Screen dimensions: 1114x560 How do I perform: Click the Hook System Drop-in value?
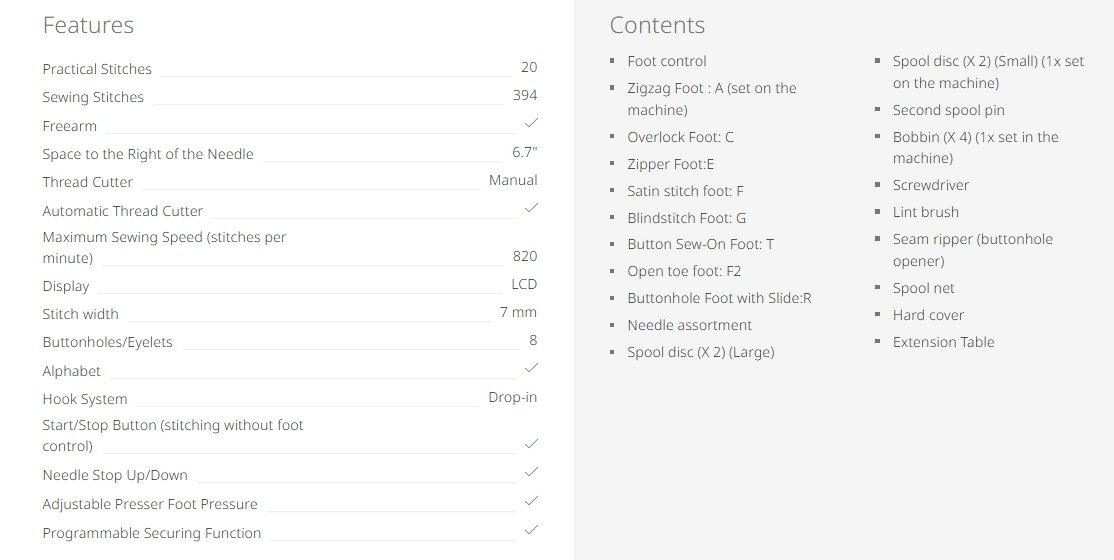coord(513,397)
